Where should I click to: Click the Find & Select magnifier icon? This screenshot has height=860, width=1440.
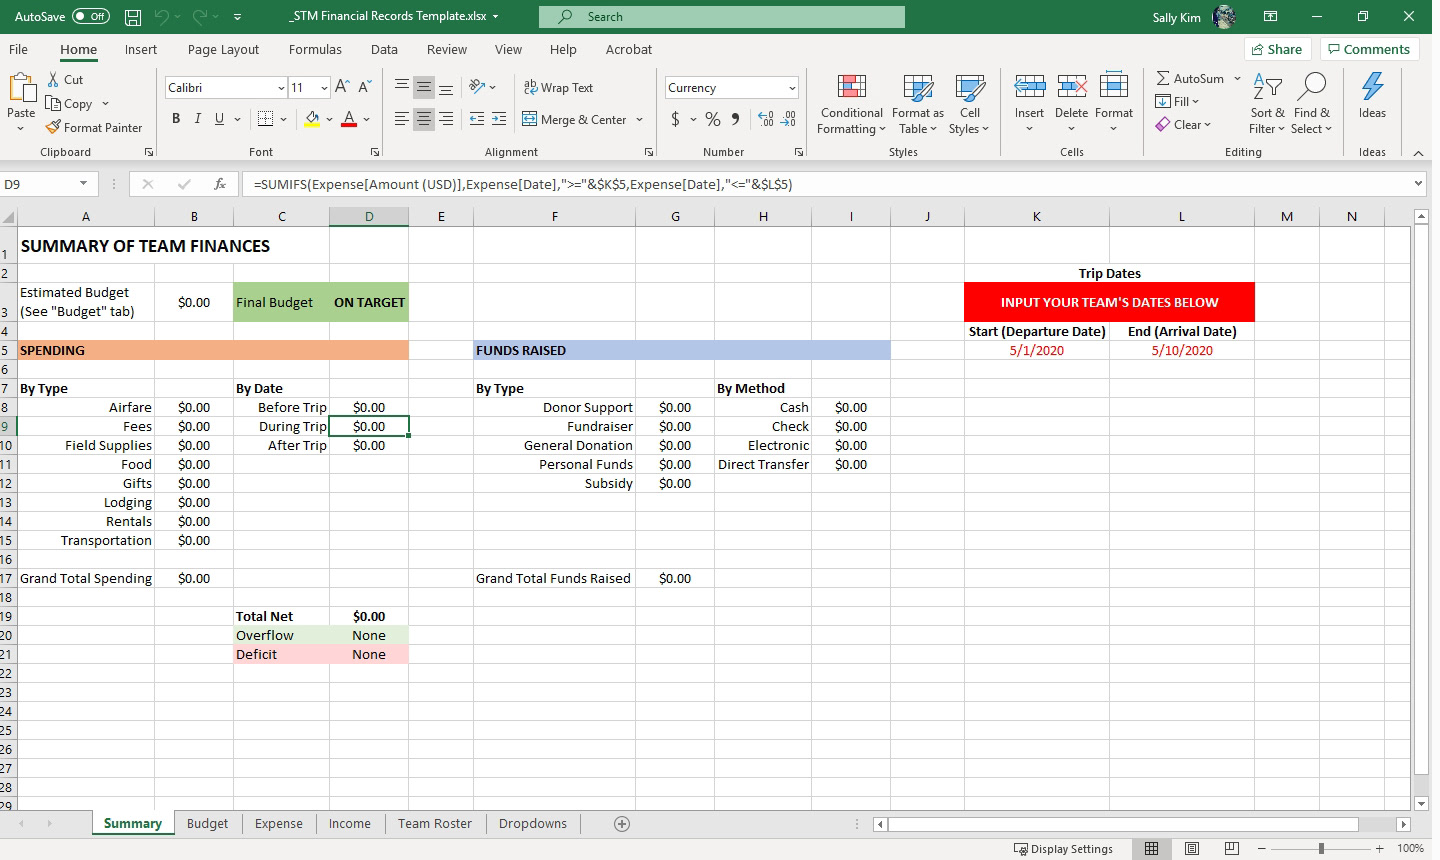coord(1311,87)
